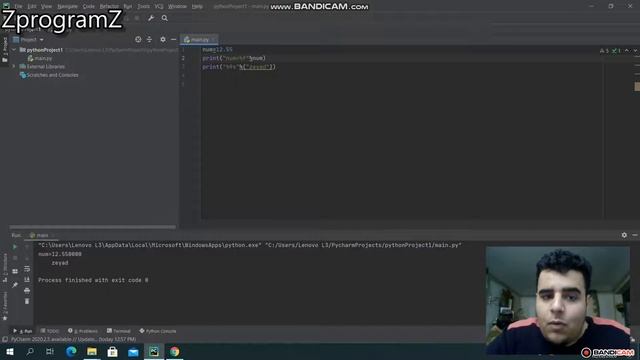The width and height of the screenshot is (640, 360).
Task: Open the Project view dropdown
Action: point(29,40)
